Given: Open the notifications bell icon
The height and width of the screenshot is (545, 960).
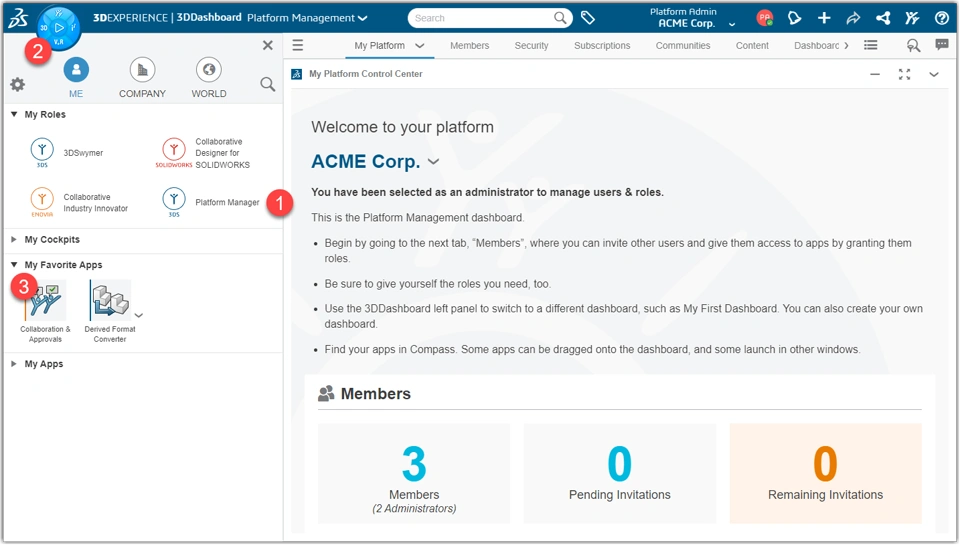Looking at the screenshot, I should pos(794,18).
